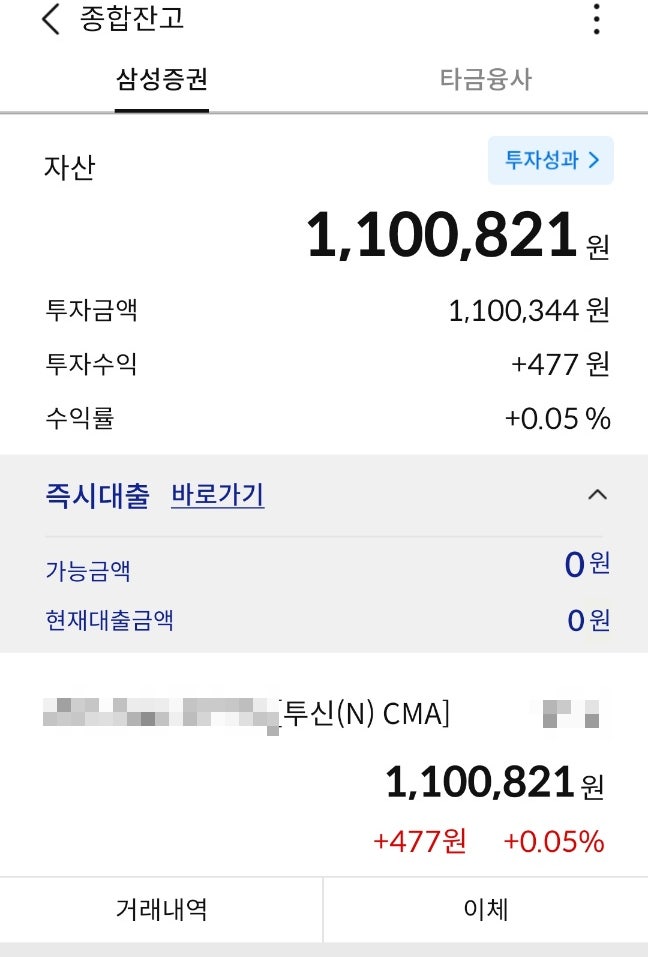Tap the 현재대출금액 label
This screenshot has width=648, height=957.
[x=109, y=620]
